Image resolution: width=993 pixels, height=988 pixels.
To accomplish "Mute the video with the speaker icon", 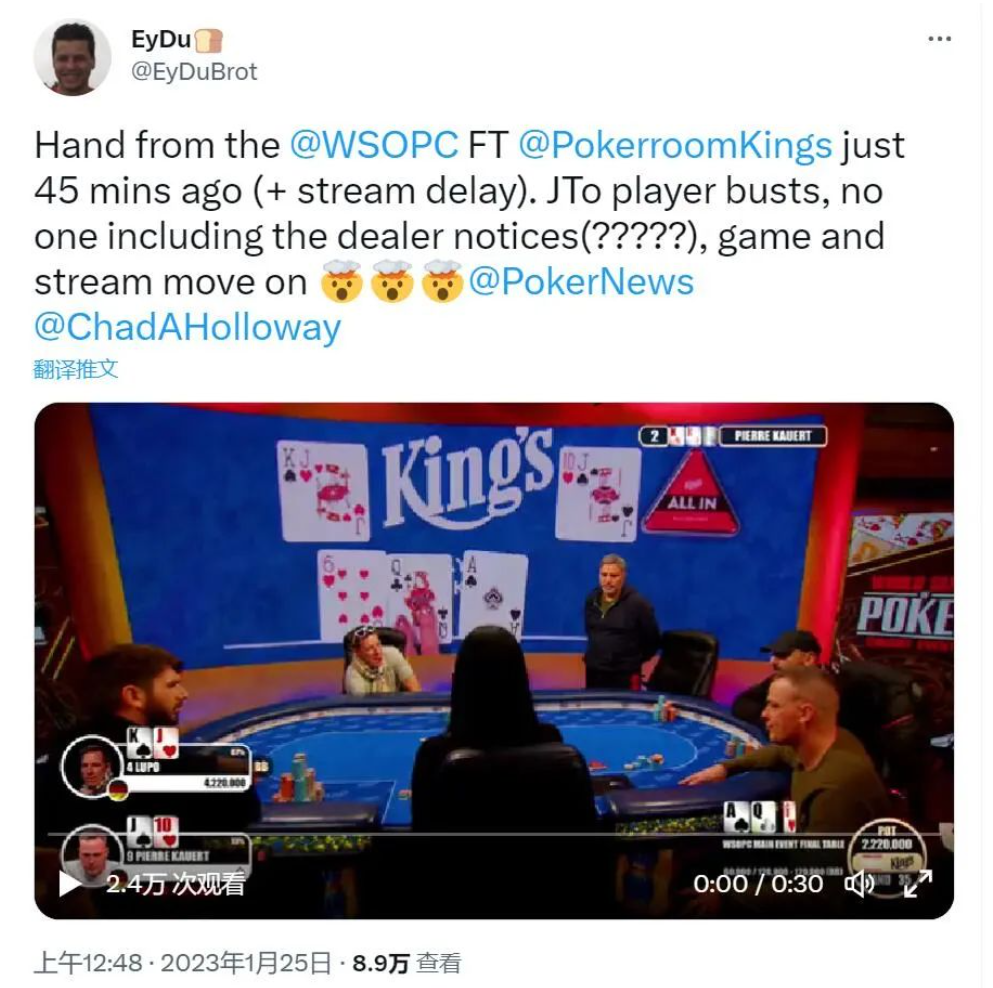I will coord(859,884).
